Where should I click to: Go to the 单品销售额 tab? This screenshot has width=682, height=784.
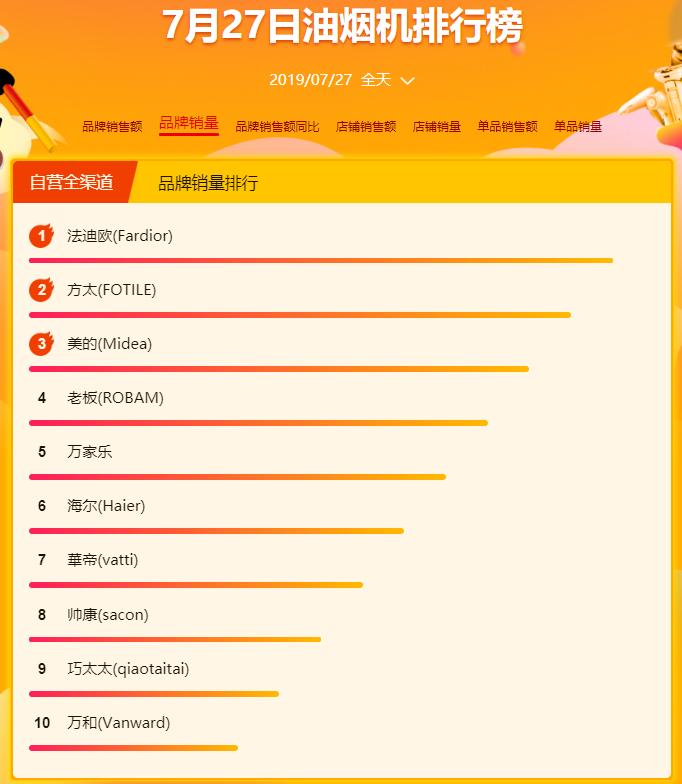pyautogui.click(x=507, y=127)
